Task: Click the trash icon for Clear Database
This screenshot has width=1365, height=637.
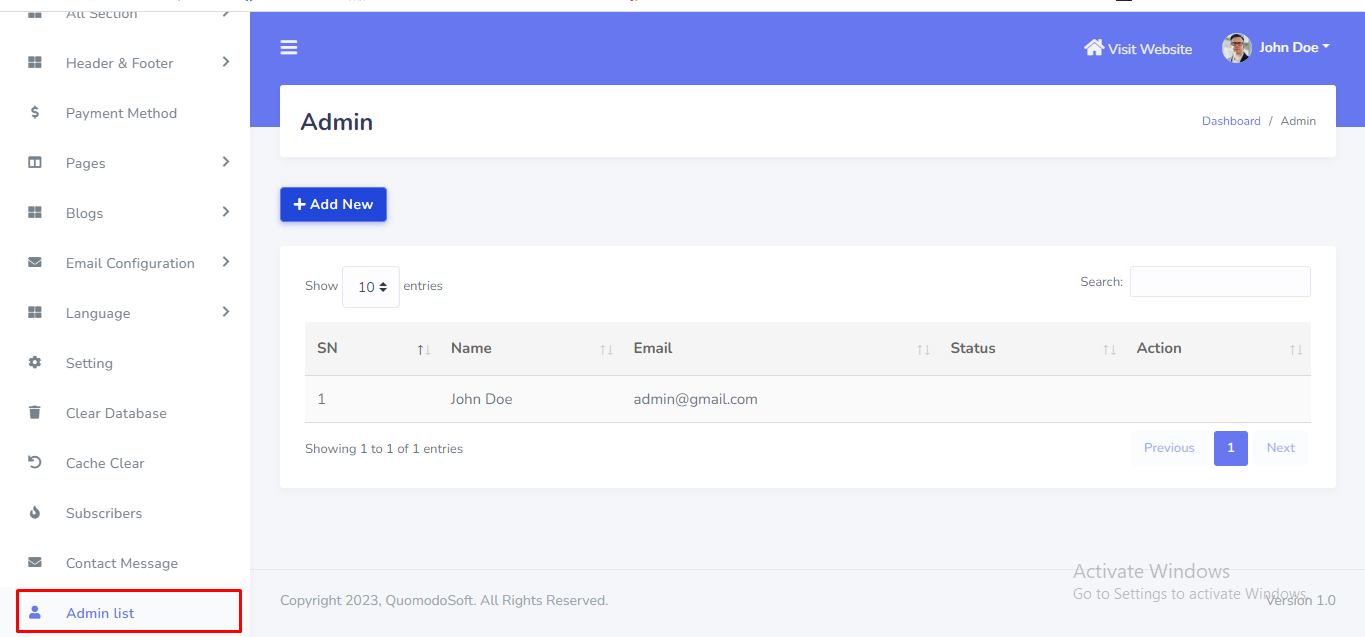Action: [x=35, y=413]
